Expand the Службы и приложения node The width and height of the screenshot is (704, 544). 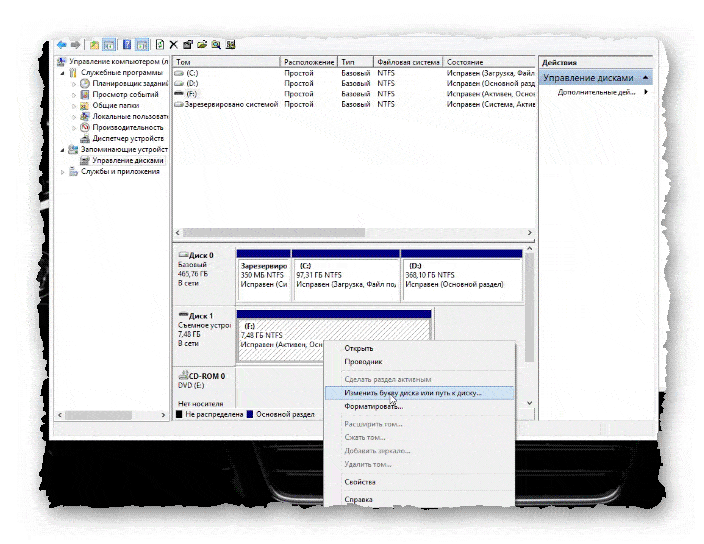click(62, 171)
